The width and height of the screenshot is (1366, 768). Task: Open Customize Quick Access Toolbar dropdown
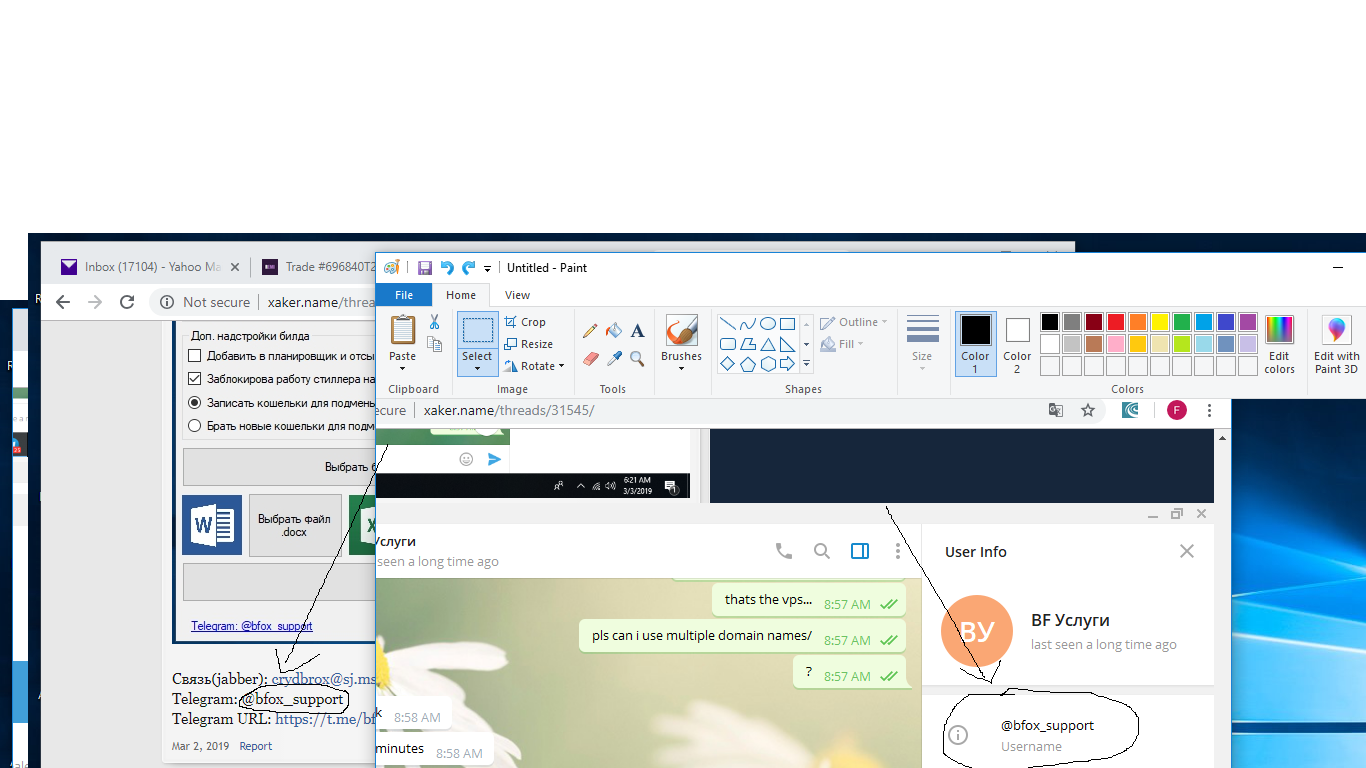click(x=488, y=268)
